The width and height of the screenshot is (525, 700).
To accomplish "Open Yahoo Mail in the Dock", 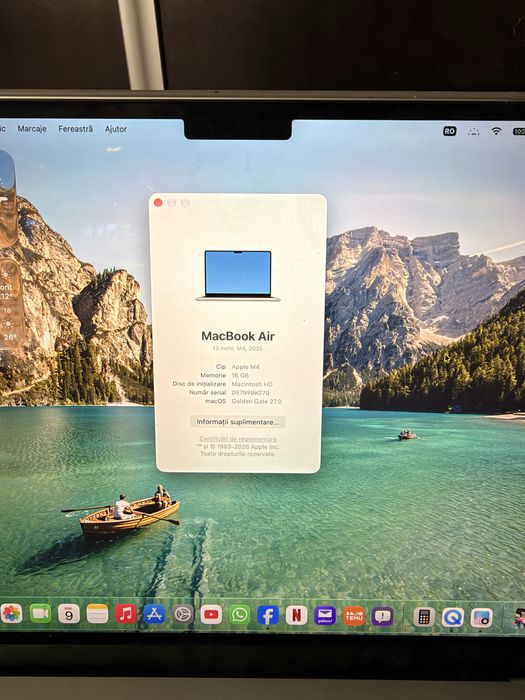I will pos(325,616).
